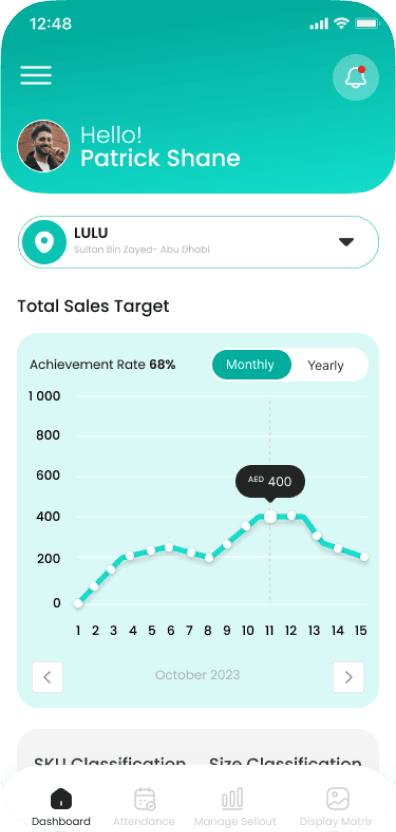Select chart point at day 1
This screenshot has height=832, width=396.
pos(78,603)
